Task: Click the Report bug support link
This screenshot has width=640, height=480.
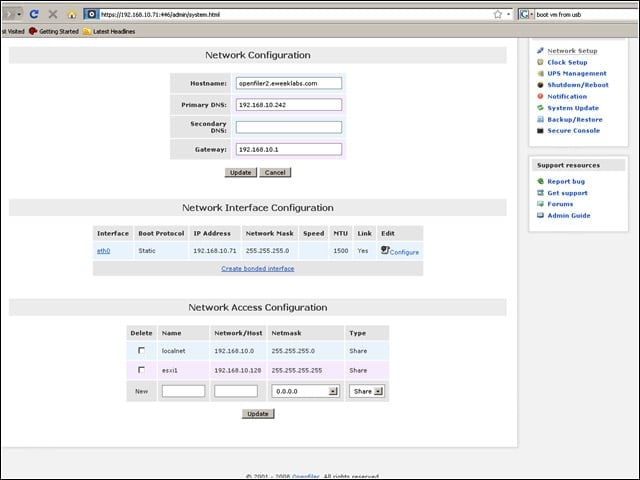Action: click(x=566, y=181)
